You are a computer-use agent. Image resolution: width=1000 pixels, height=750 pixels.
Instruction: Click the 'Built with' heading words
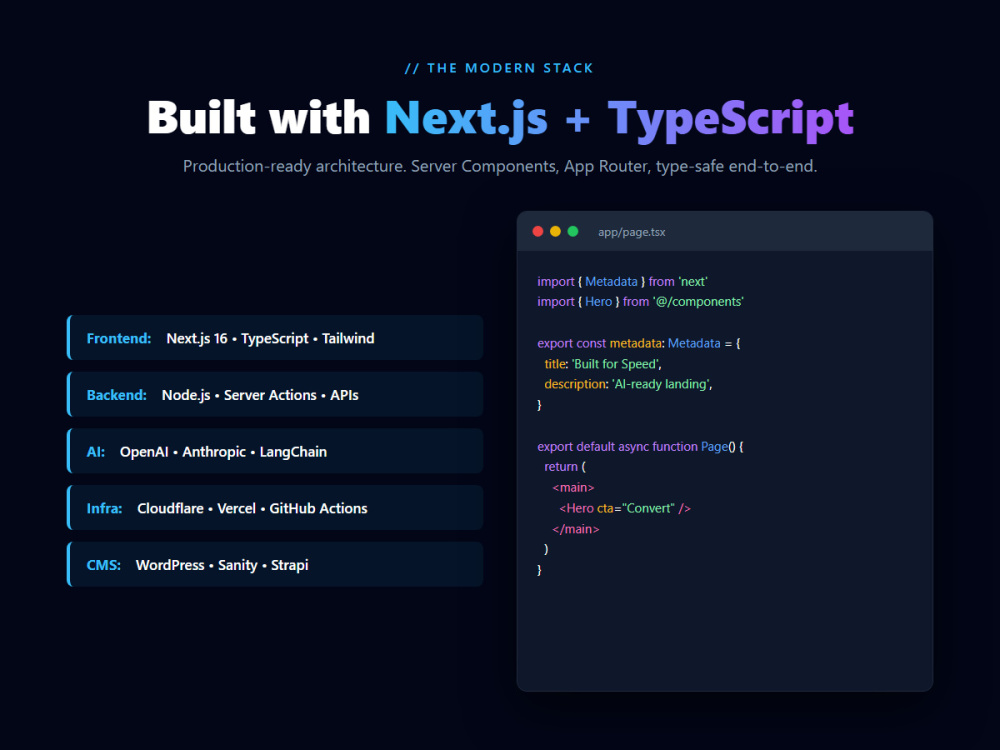click(258, 118)
